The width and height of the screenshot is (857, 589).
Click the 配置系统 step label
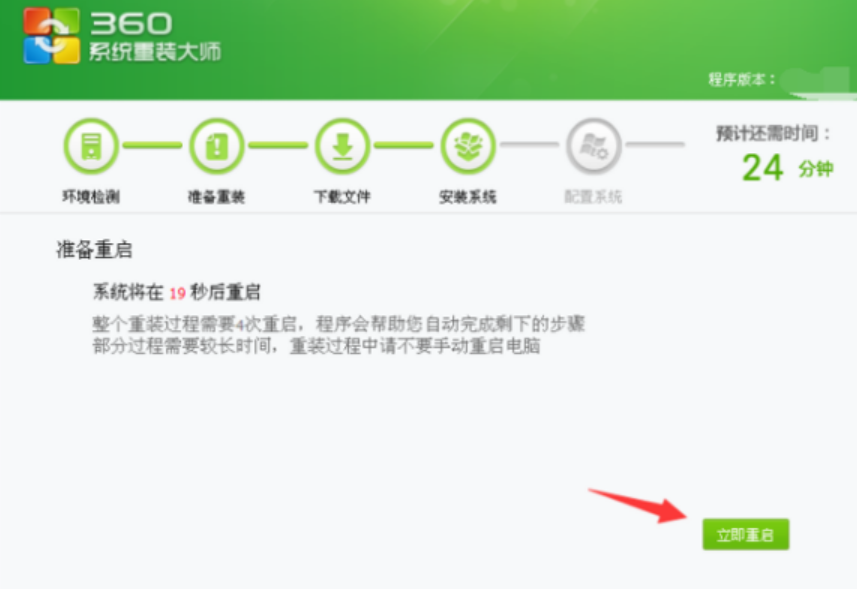594,197
